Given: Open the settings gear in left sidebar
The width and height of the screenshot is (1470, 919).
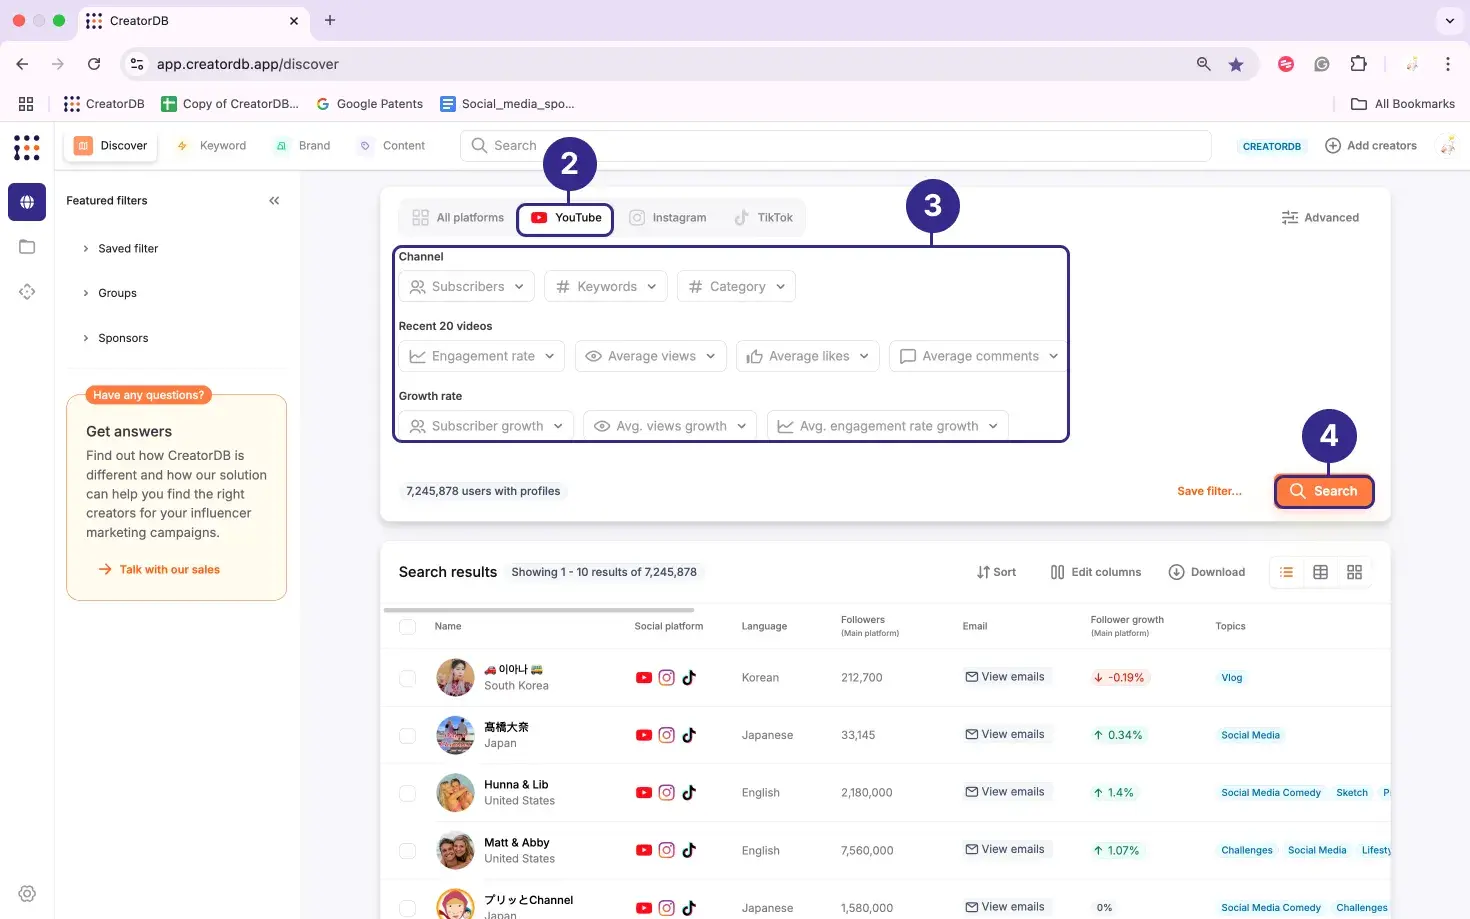Looking at the screenshot, I should [27, 894].
